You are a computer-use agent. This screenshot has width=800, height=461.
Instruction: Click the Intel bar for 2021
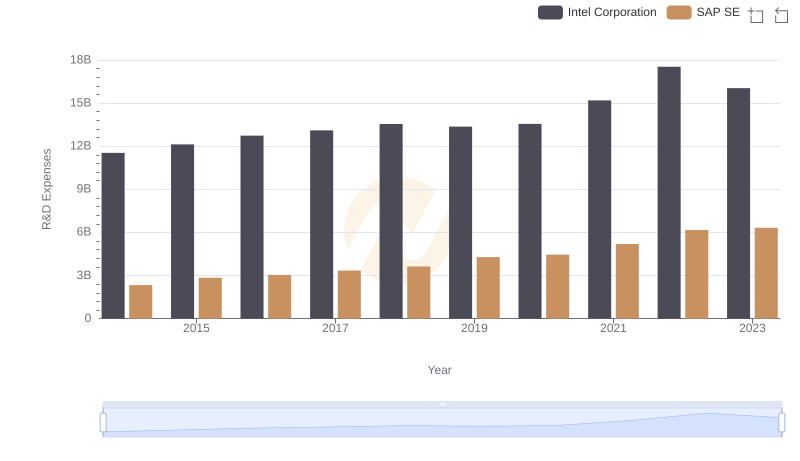[599, 210]
